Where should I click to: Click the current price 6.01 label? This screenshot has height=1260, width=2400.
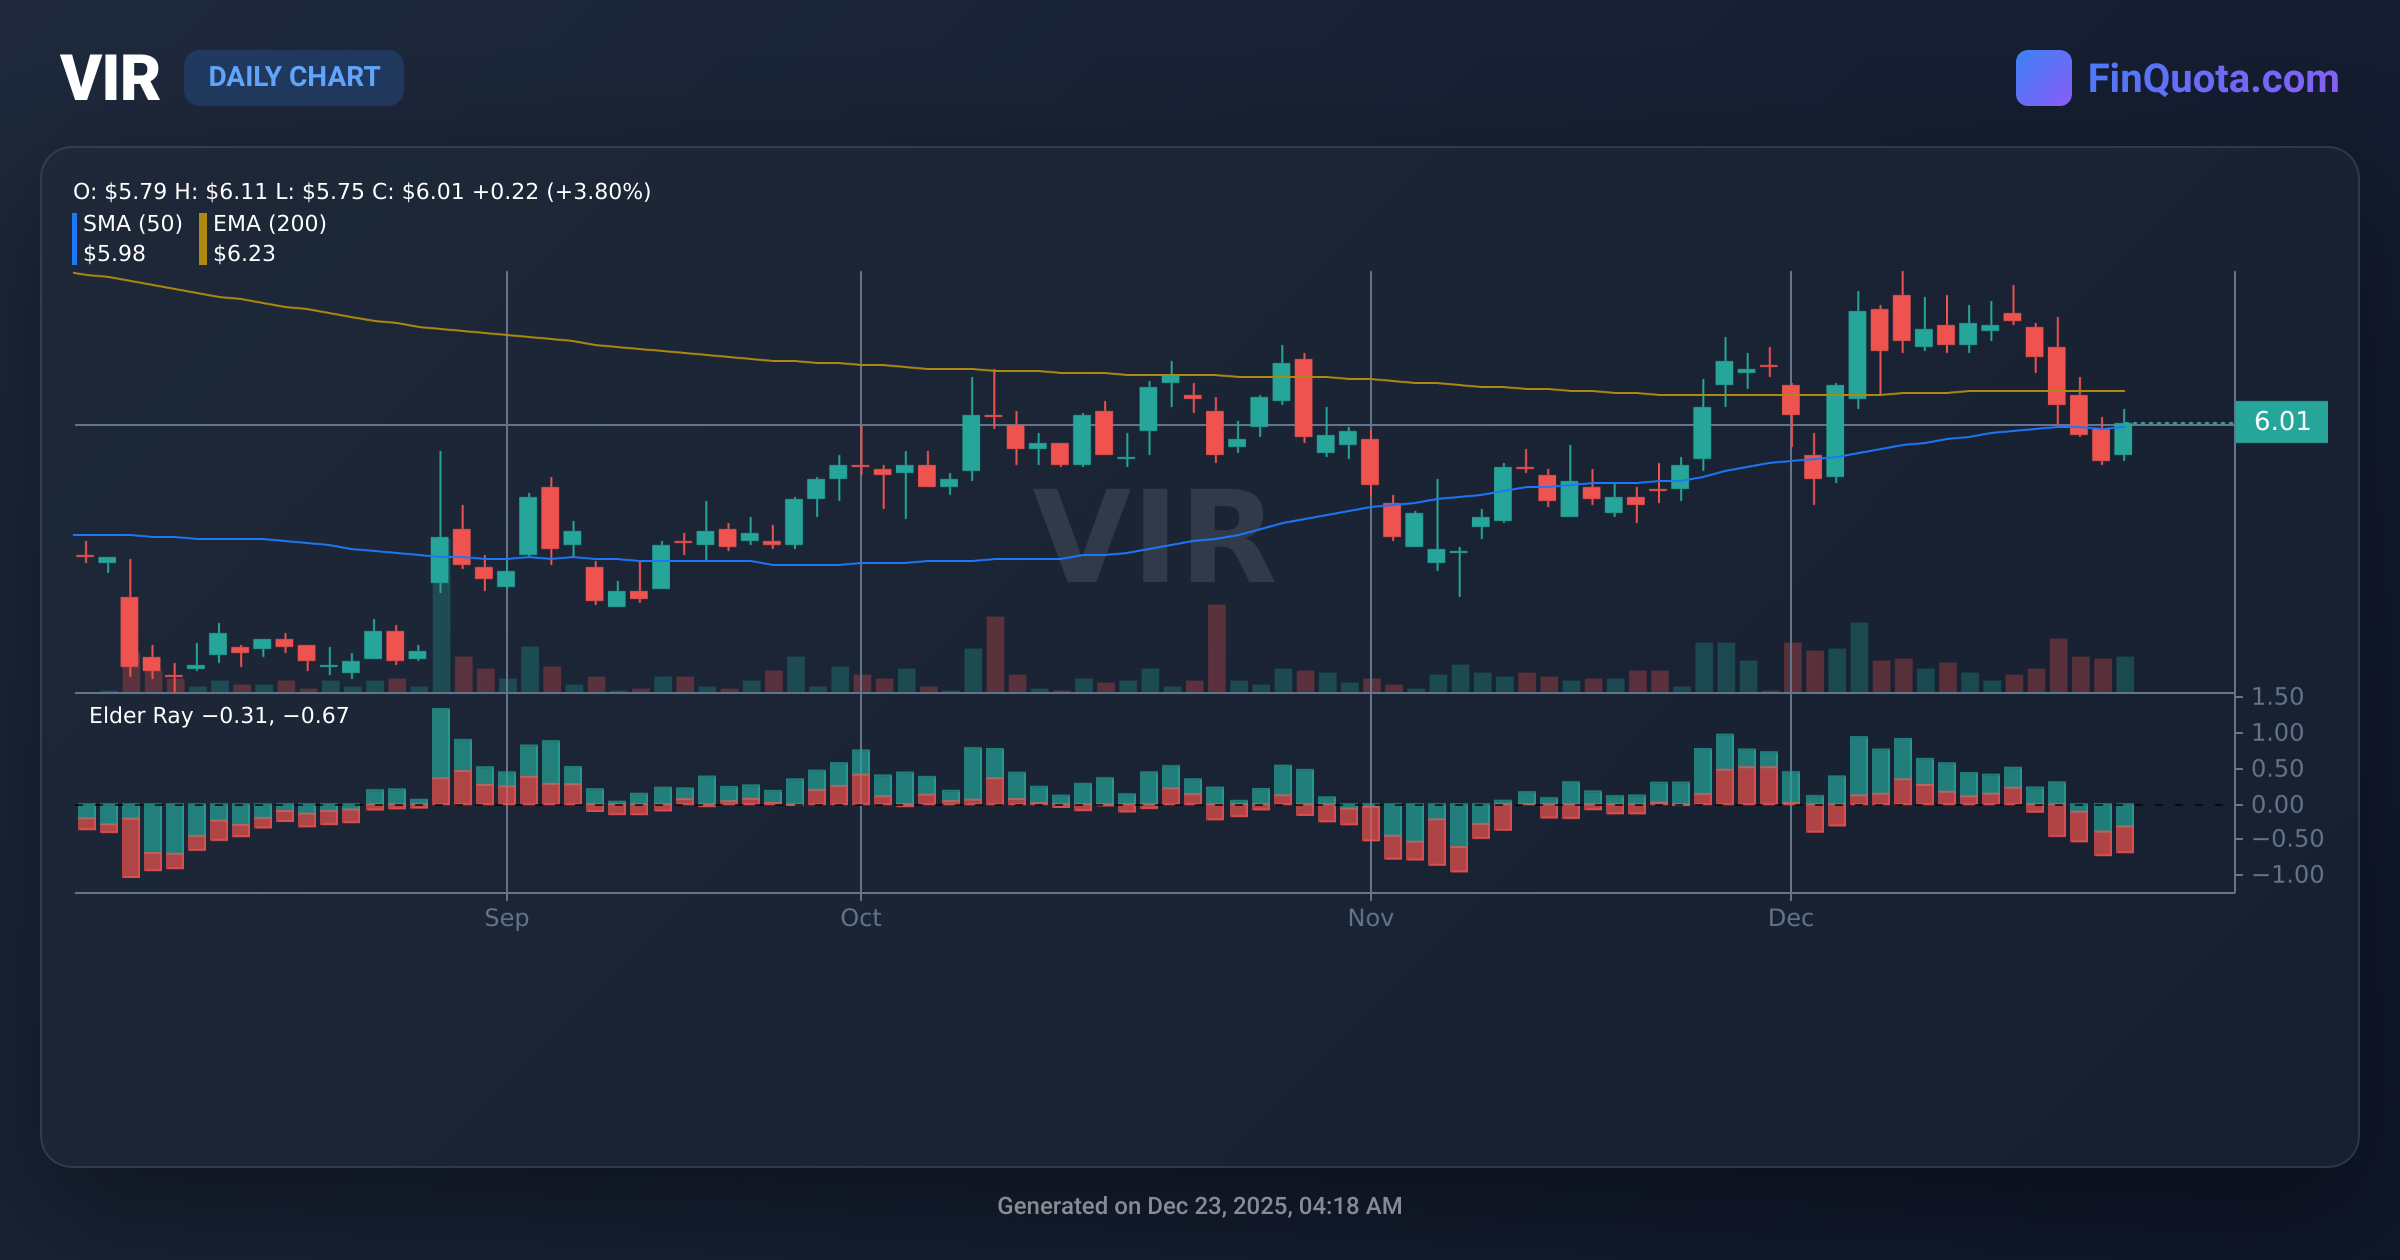[x=2282, y=421]
